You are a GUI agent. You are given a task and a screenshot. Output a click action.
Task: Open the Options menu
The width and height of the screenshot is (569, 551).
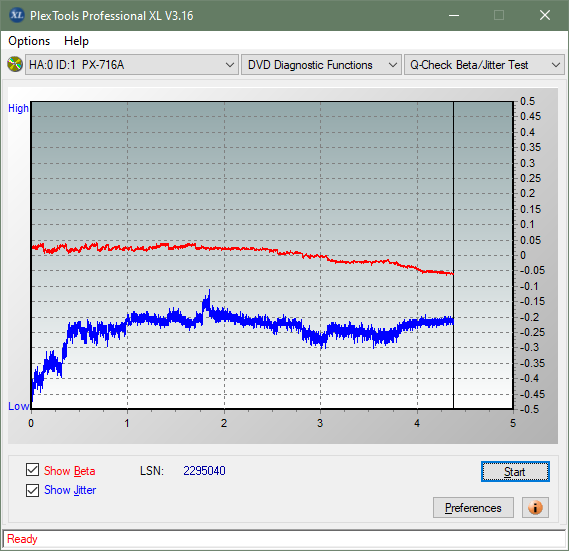click(29, 41)
